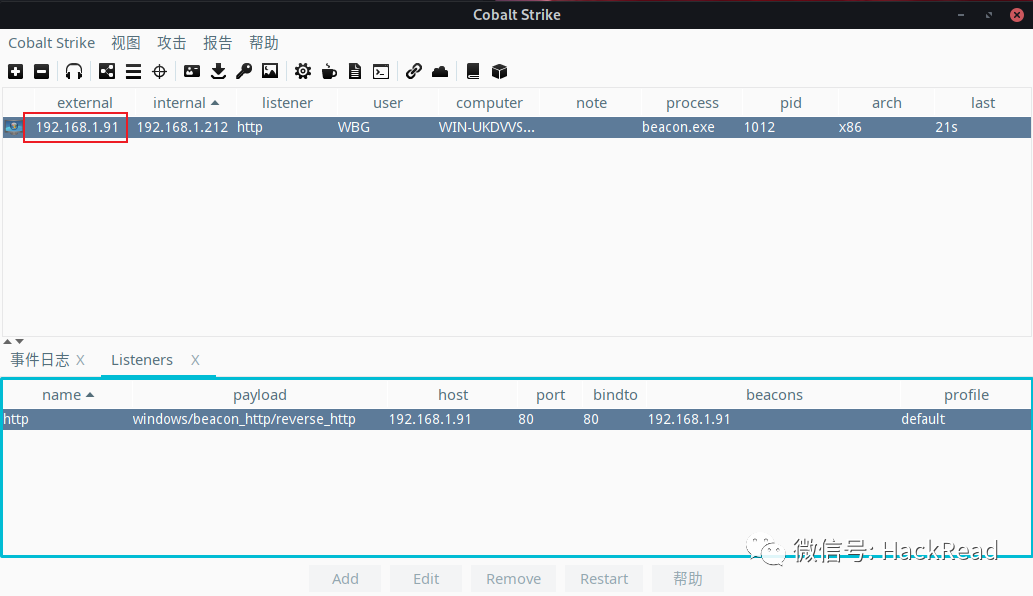Sort listeners by port column header
The height and width of the screenshot is (596, 1033).
550,394
